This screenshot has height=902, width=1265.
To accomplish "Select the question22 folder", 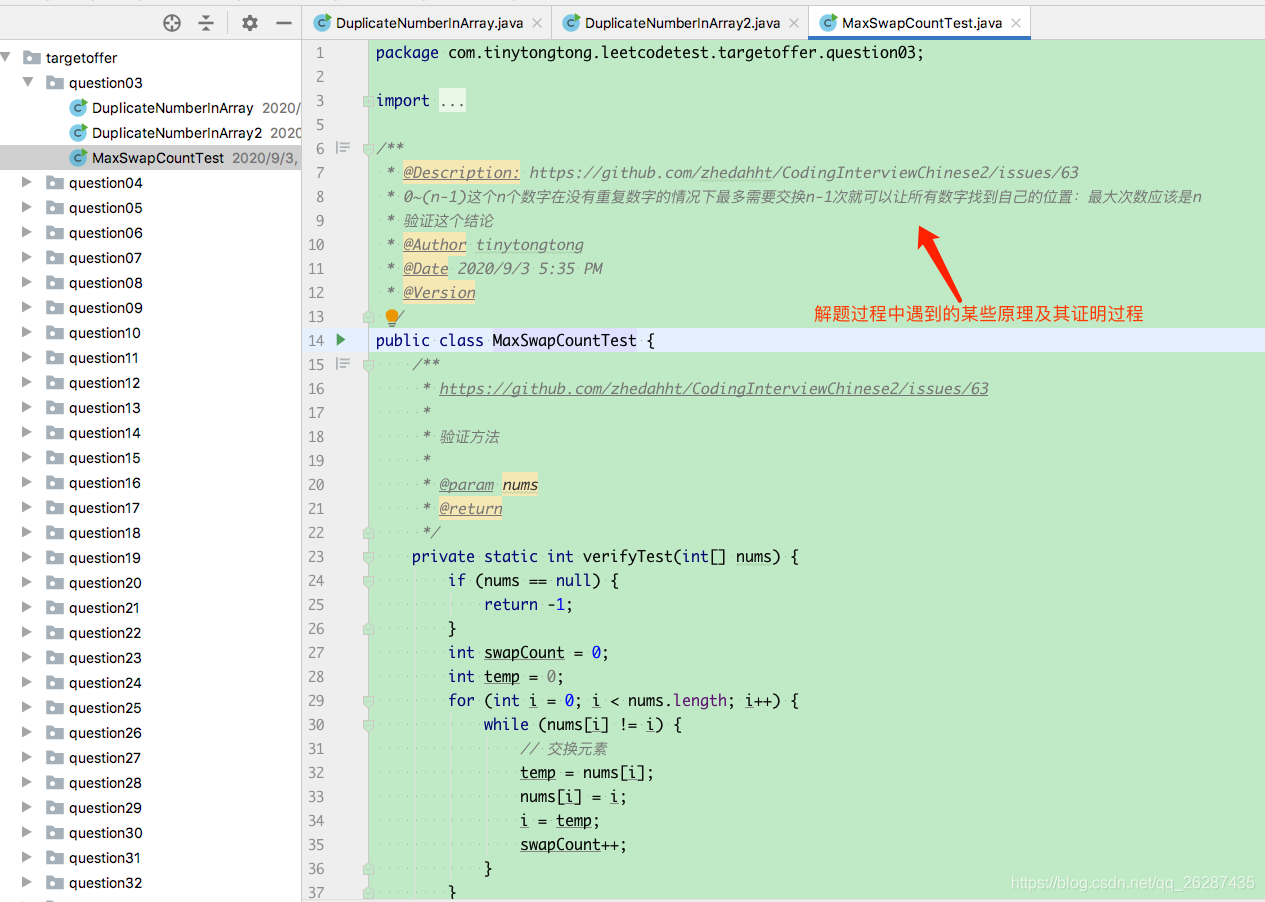I will (x=104, y=633).
